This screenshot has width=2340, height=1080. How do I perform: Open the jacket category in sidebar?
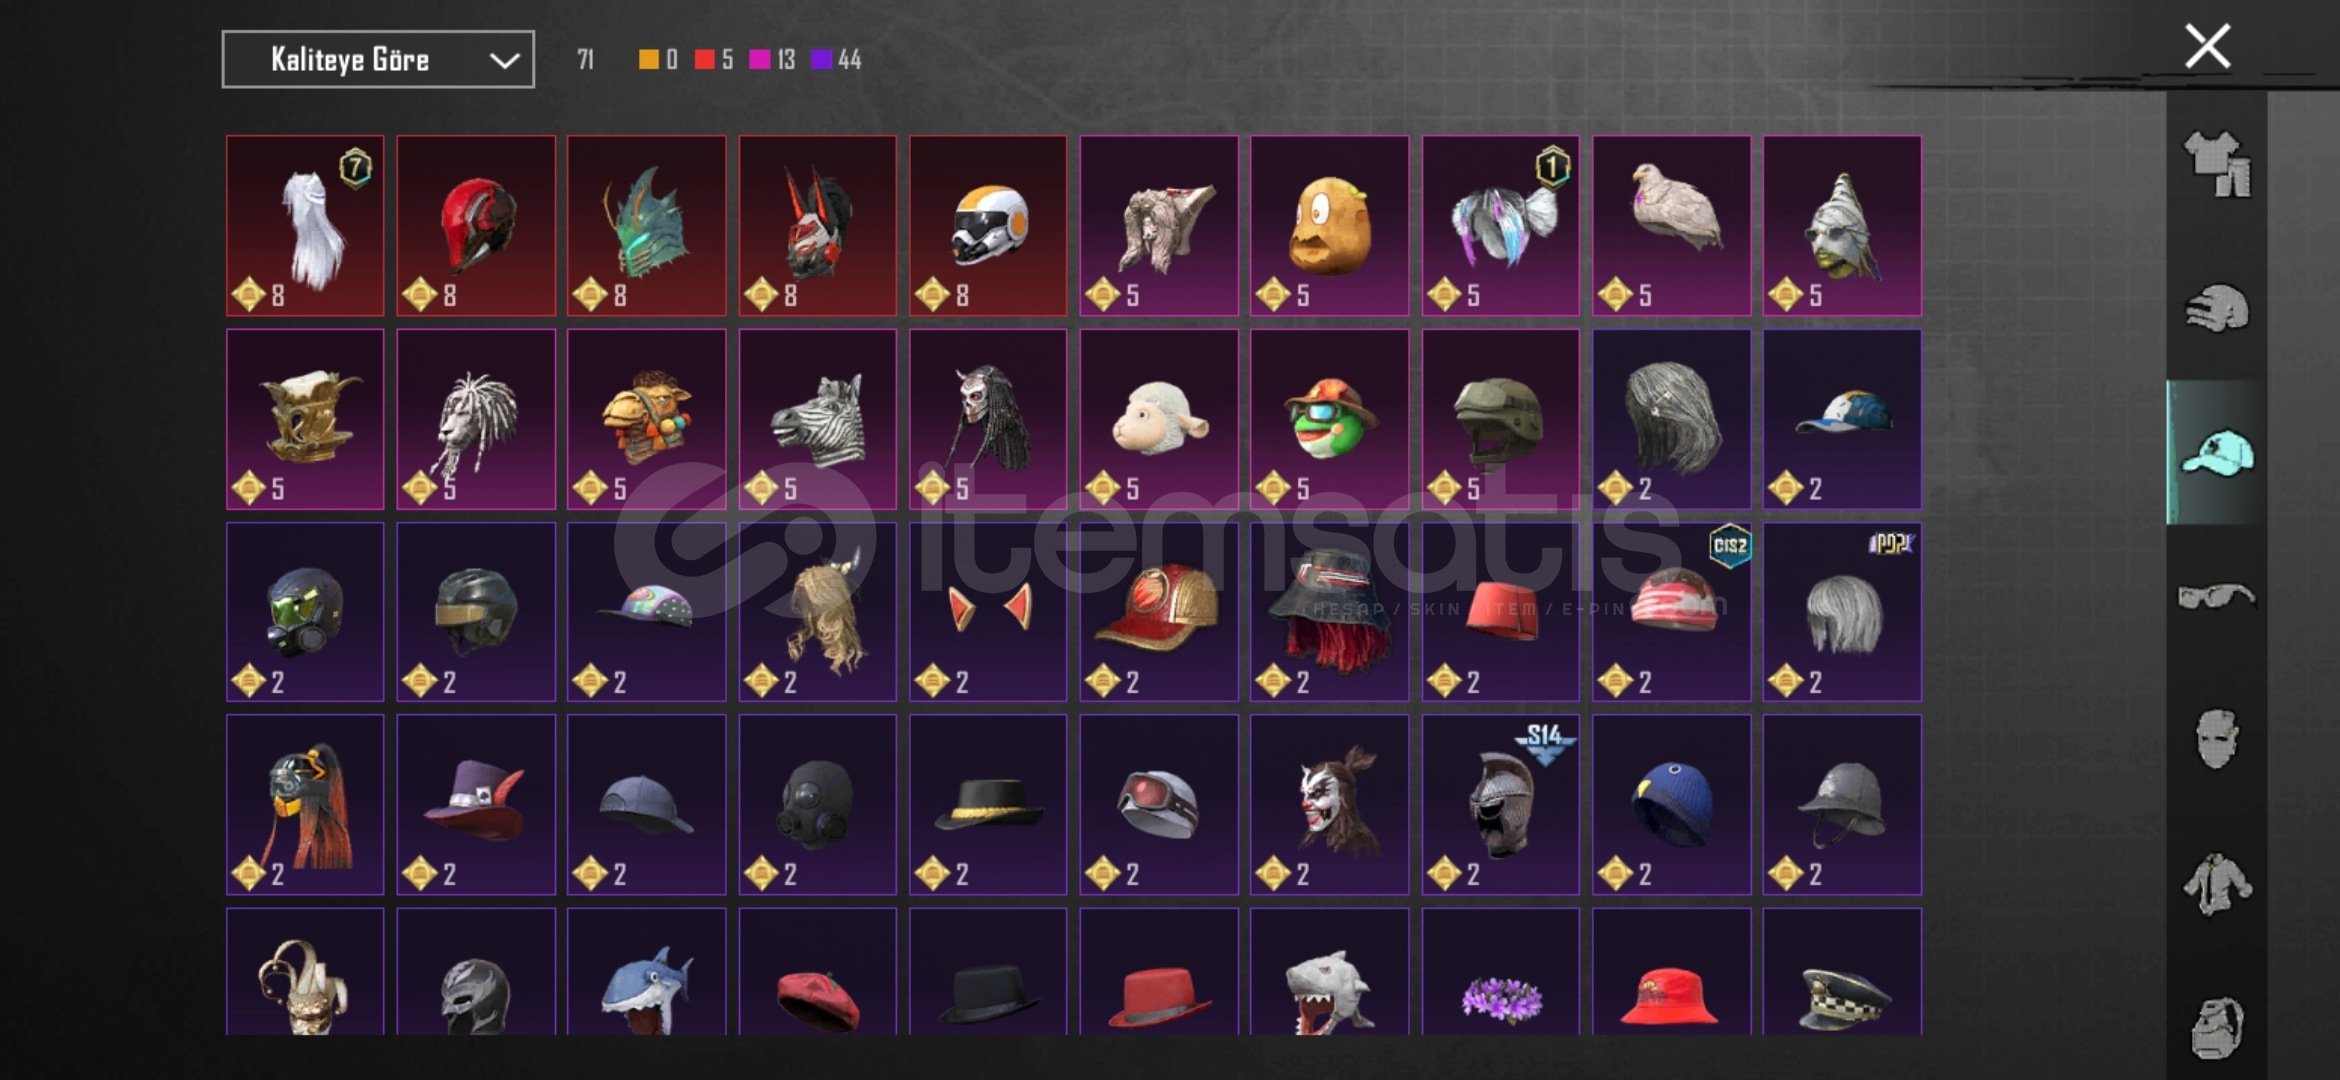point(2217,884)
